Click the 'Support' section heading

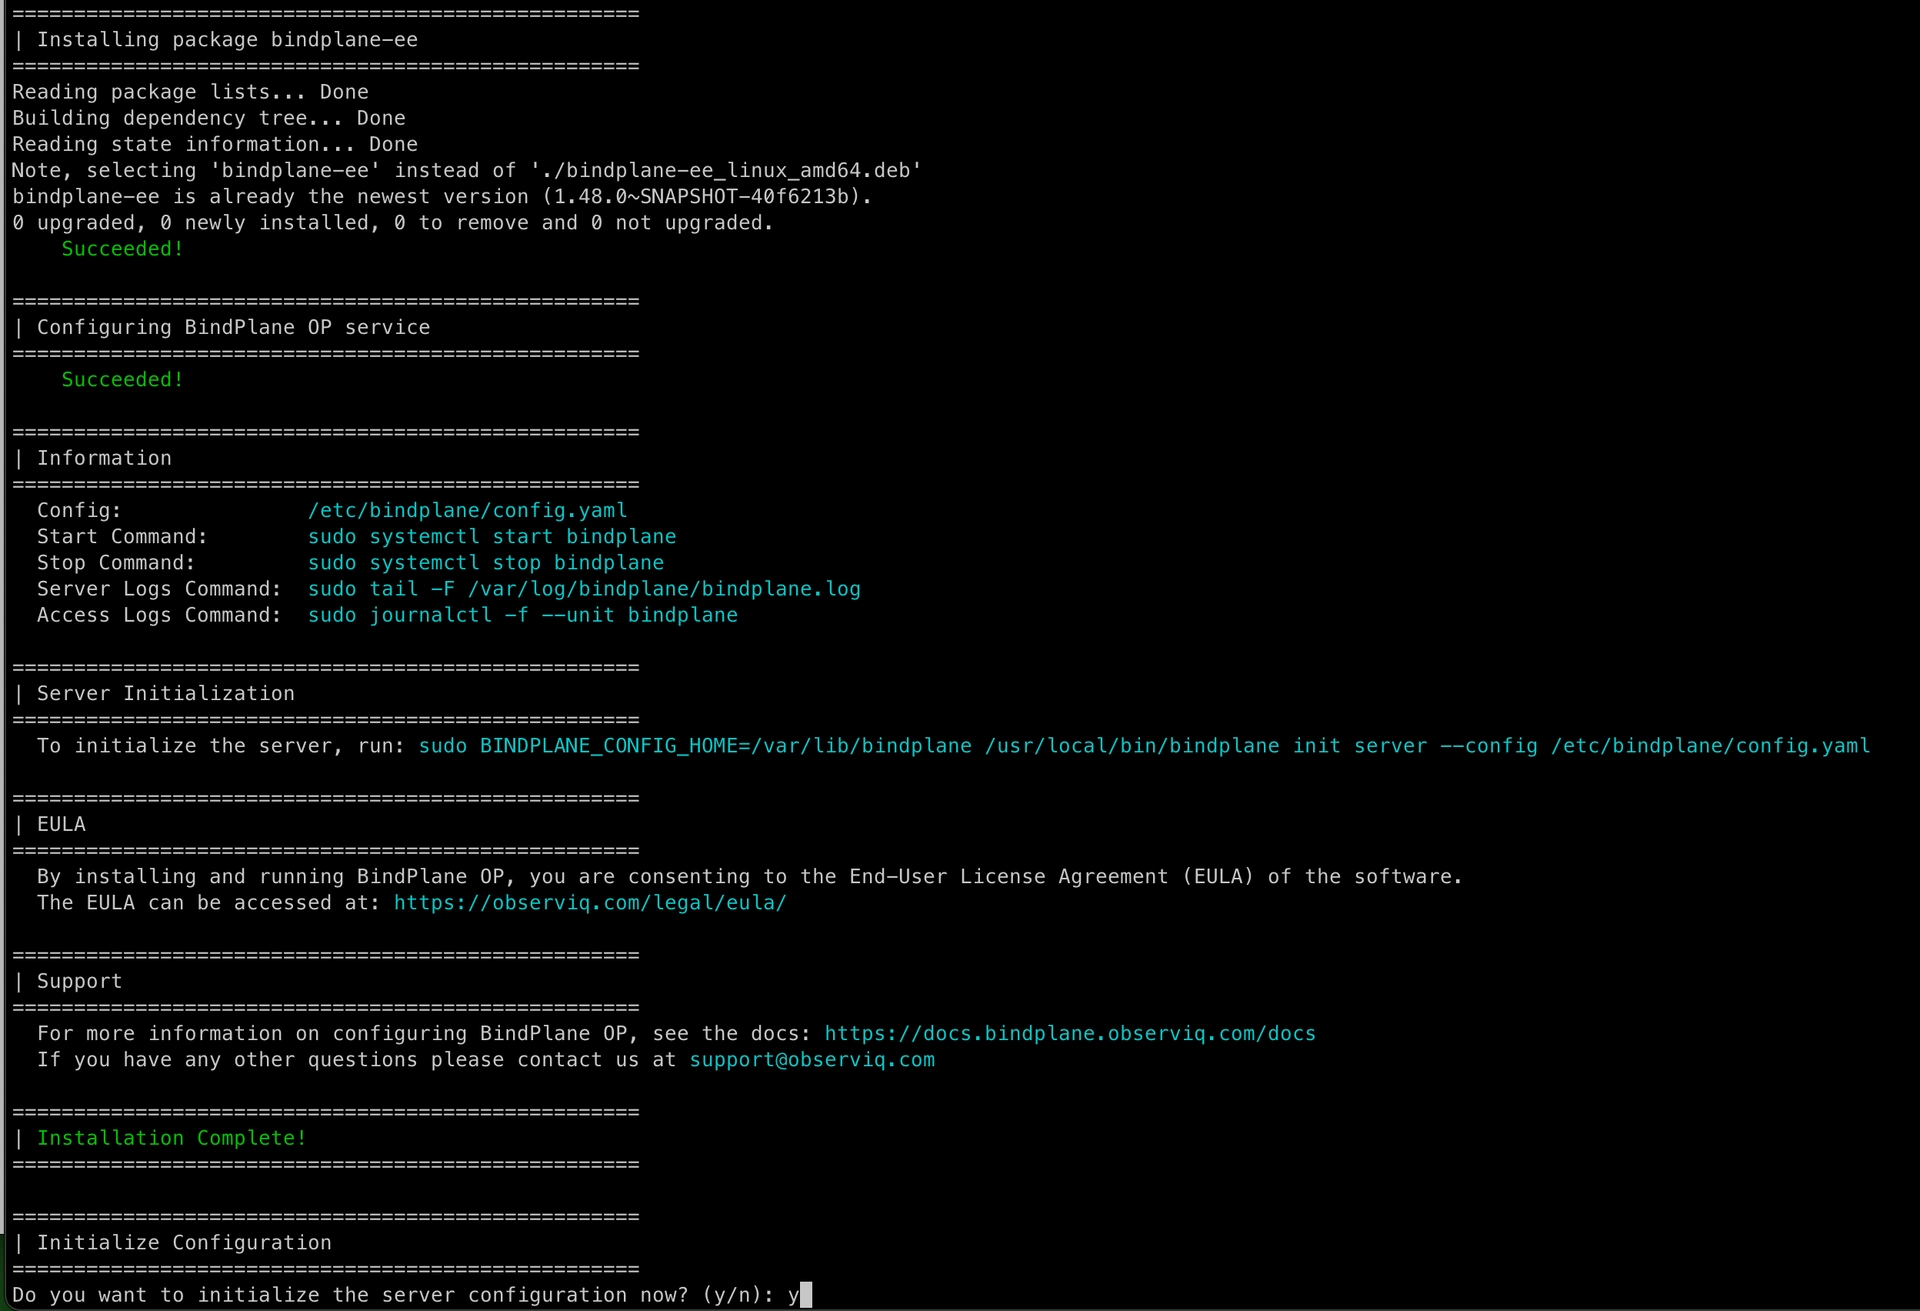coord(79,982)
